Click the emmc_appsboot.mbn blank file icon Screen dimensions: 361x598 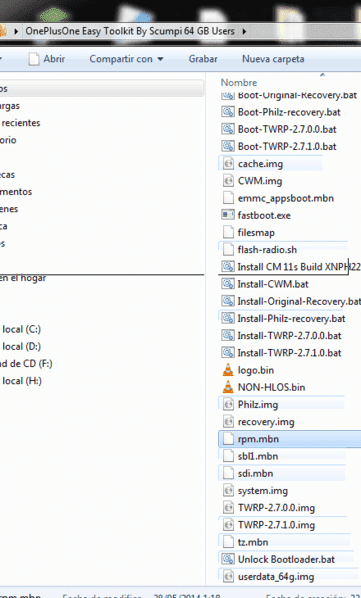coord(228,198)
